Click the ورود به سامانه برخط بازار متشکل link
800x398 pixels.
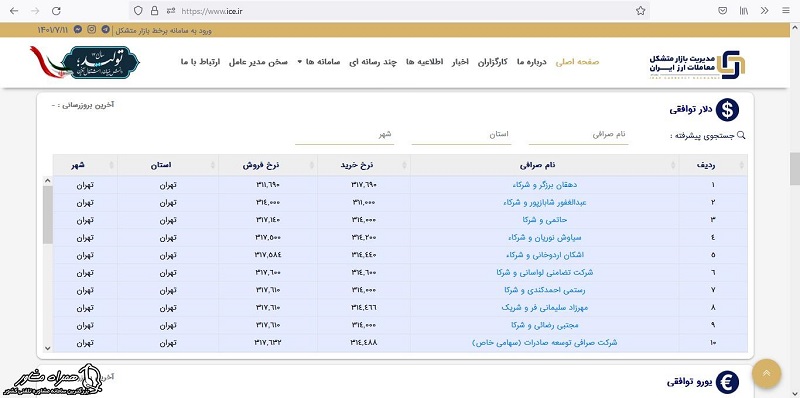[164, 30]
